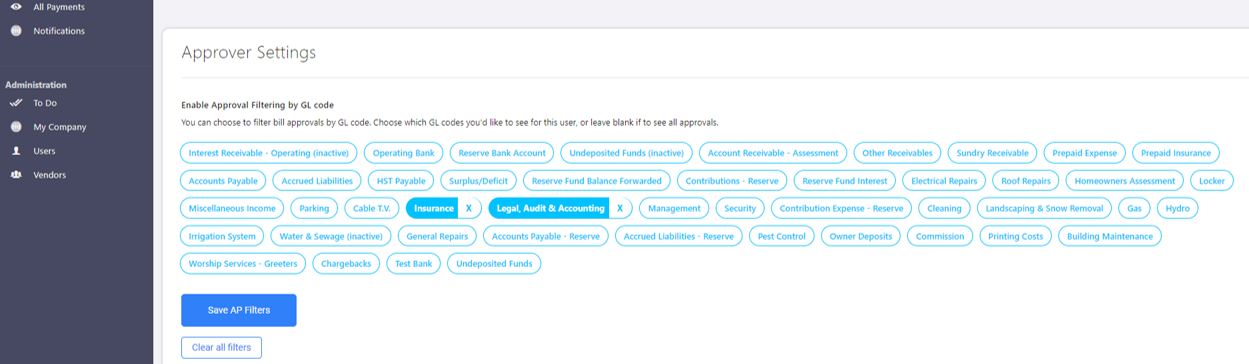The image size is (1249, 364).
Task: Enable Undeposited Funds (inactive) filter
Action: (626, 153)
